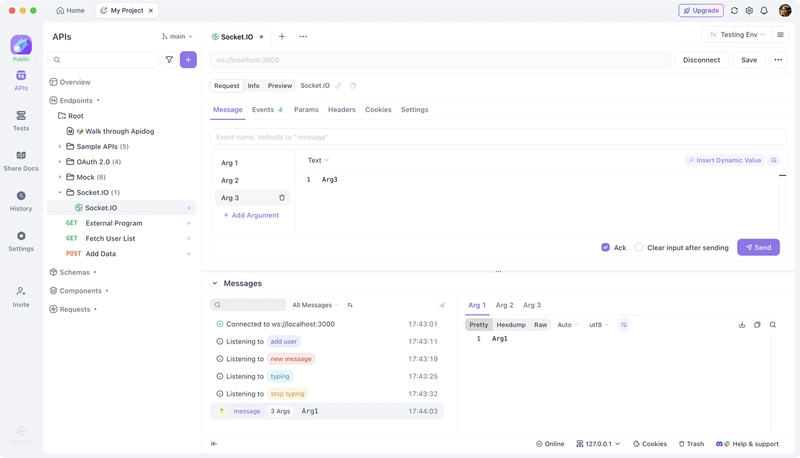Image resolution: width=800 pixels, height=458 pixels.
Task: Click the Invite icon in sidebar
Action: [x=21, y=297]
